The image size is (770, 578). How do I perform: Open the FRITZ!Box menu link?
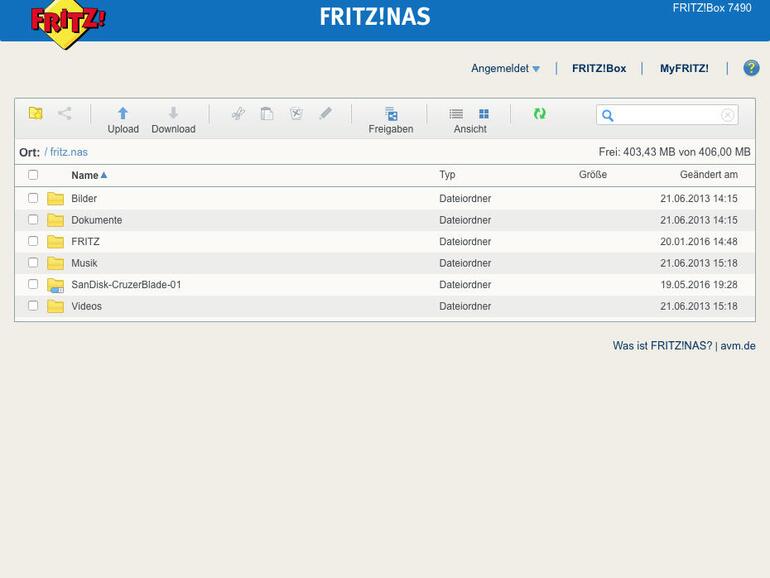click(599, 69)
